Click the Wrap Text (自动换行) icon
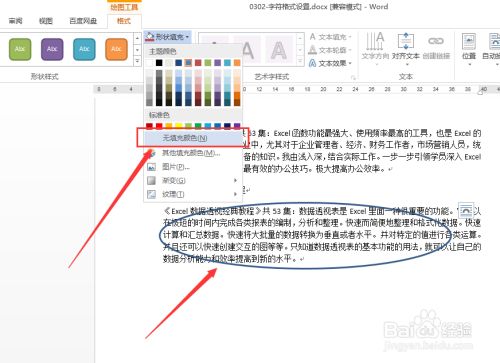The height and width of the screenshot is (363, 500). (x=495, y=41)
